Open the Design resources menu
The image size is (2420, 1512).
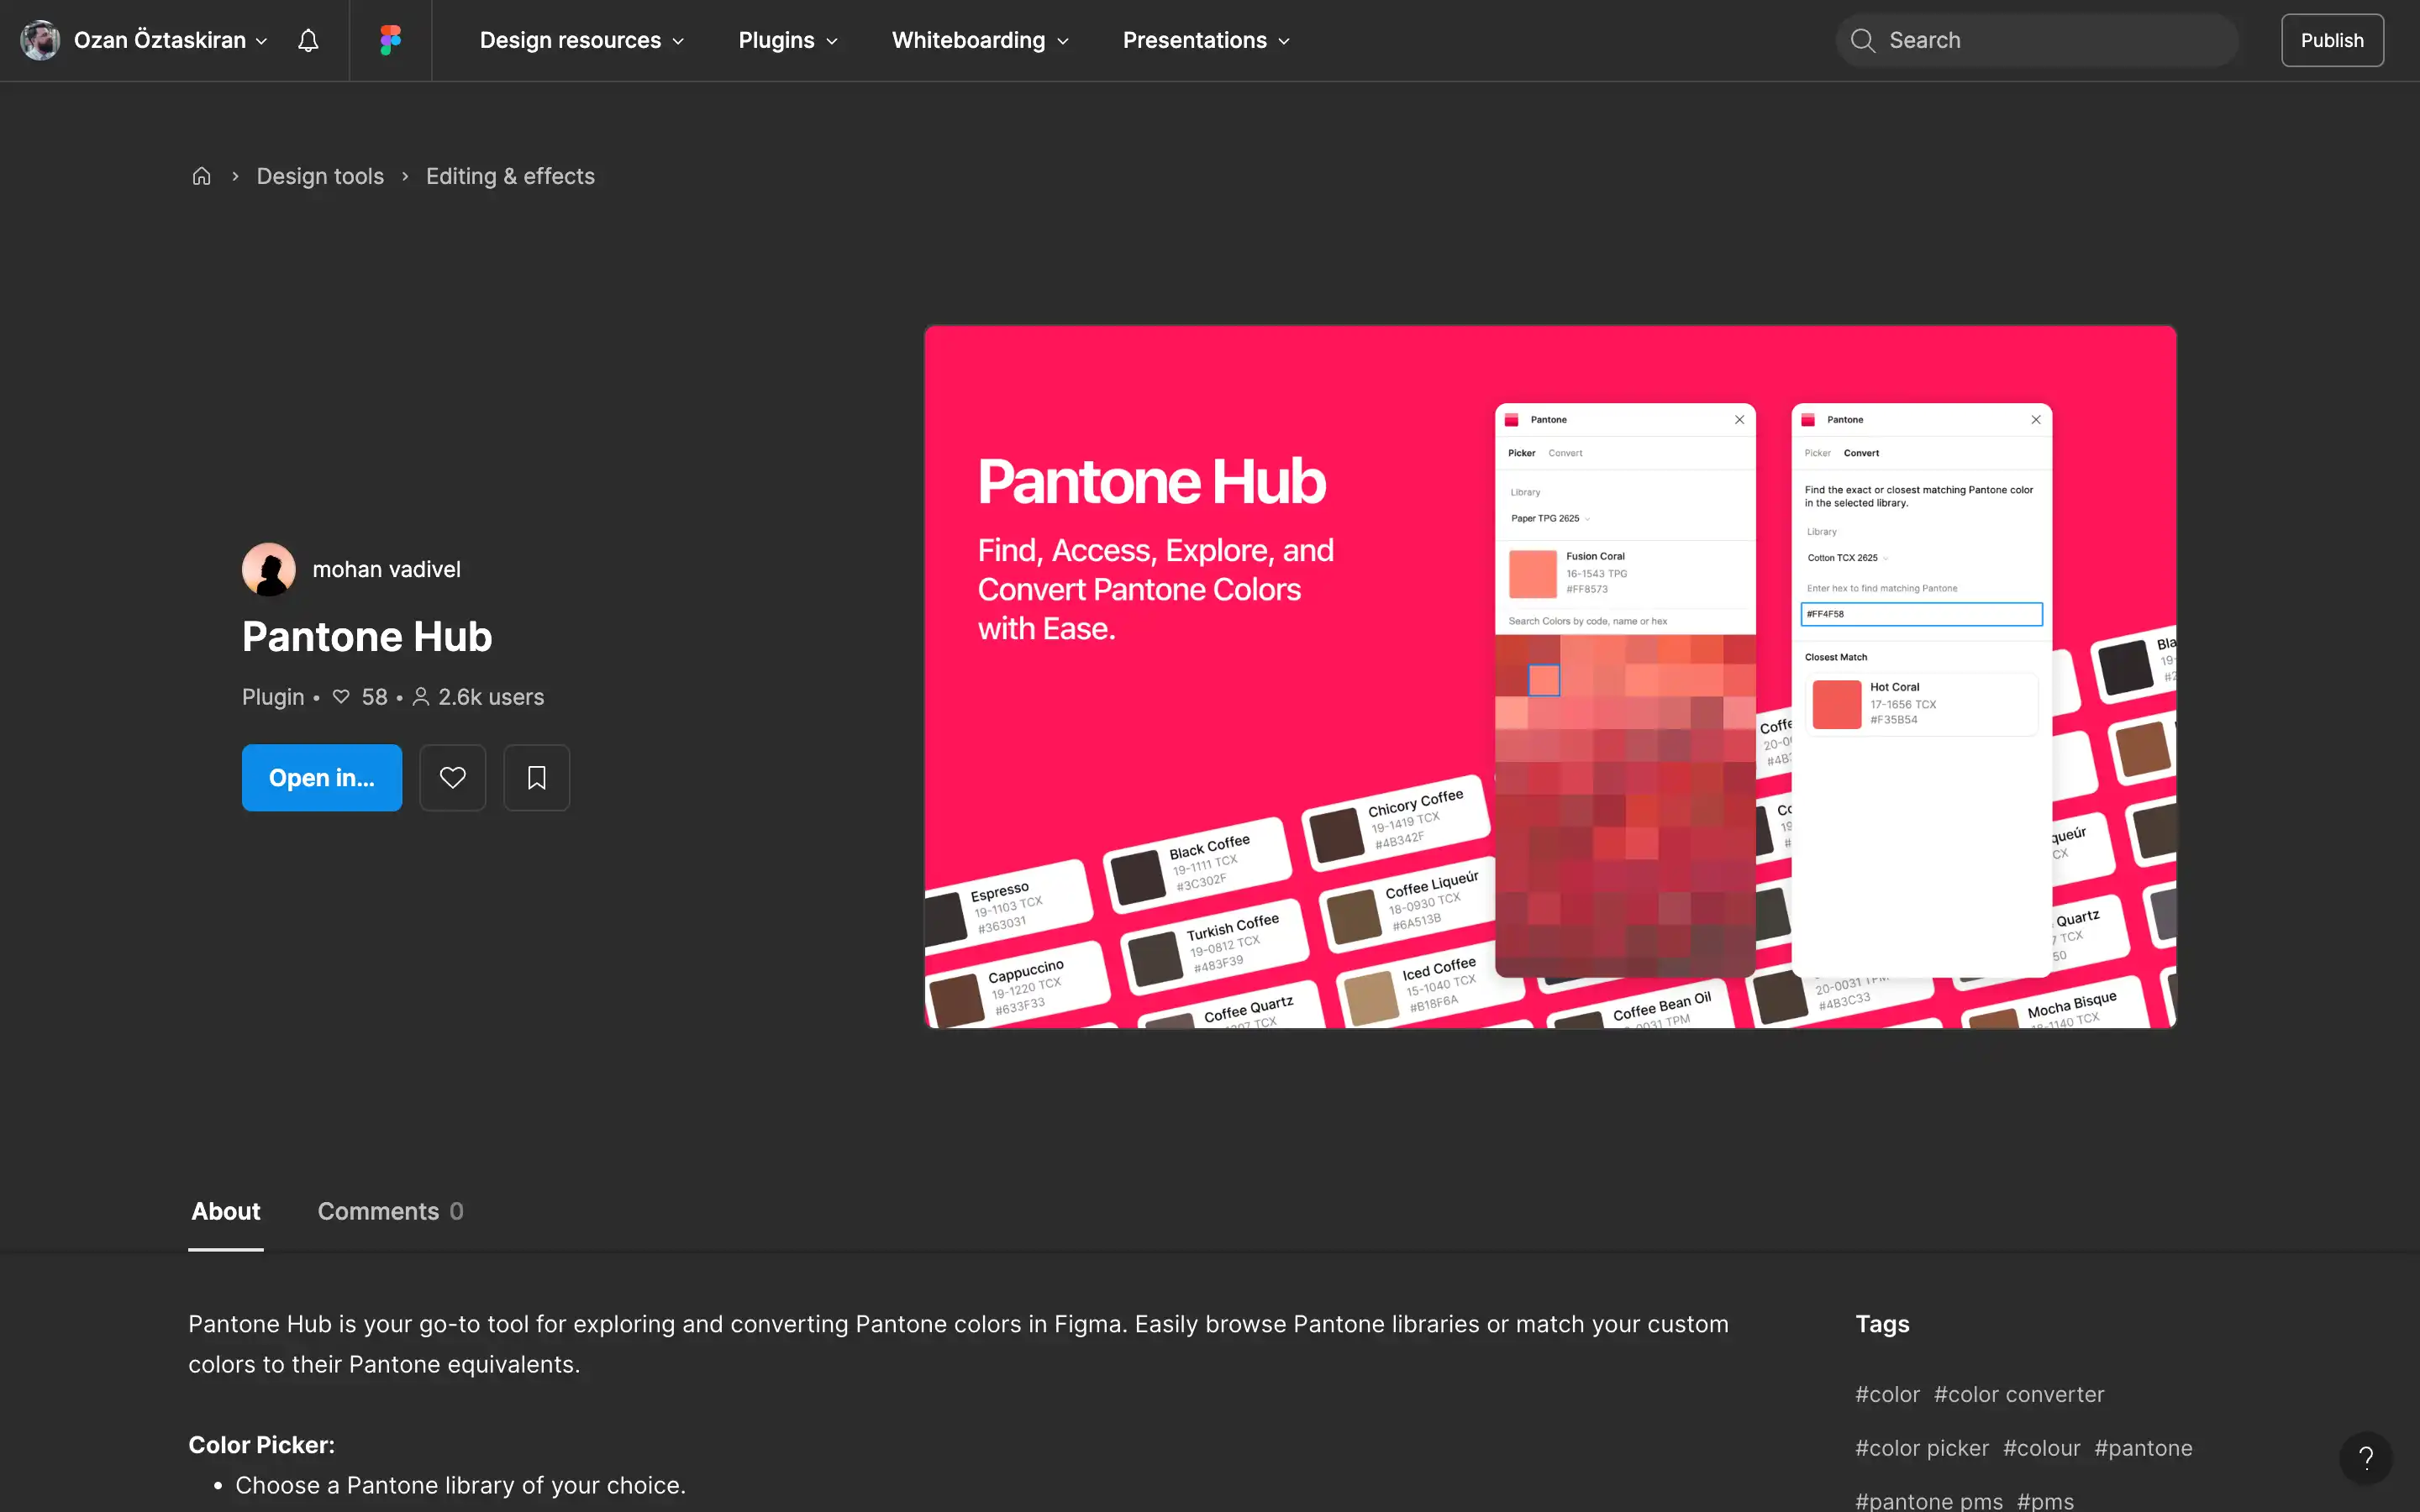[582, 40]
